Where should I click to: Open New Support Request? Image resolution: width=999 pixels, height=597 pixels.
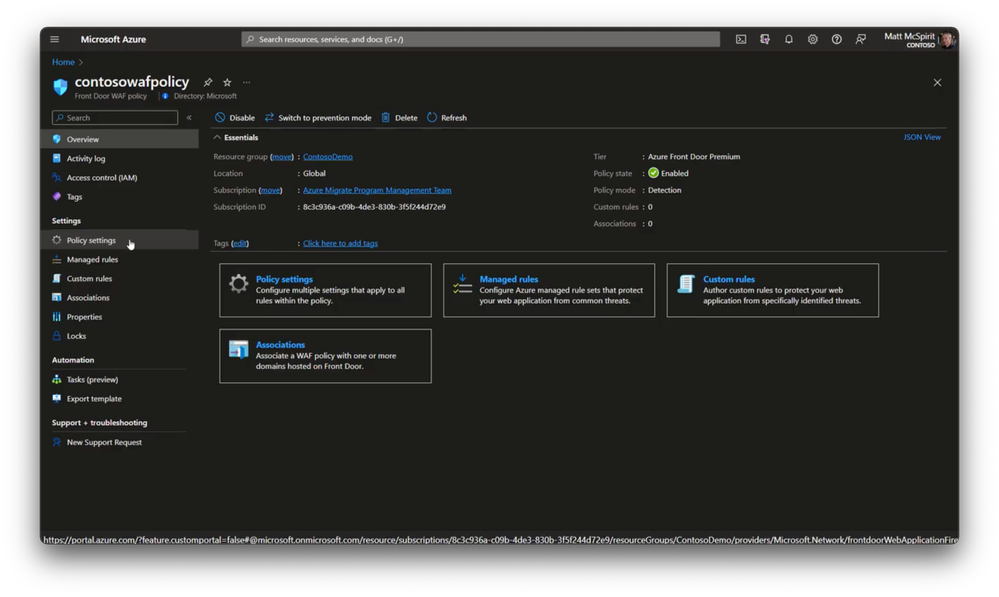coord(120,442)
